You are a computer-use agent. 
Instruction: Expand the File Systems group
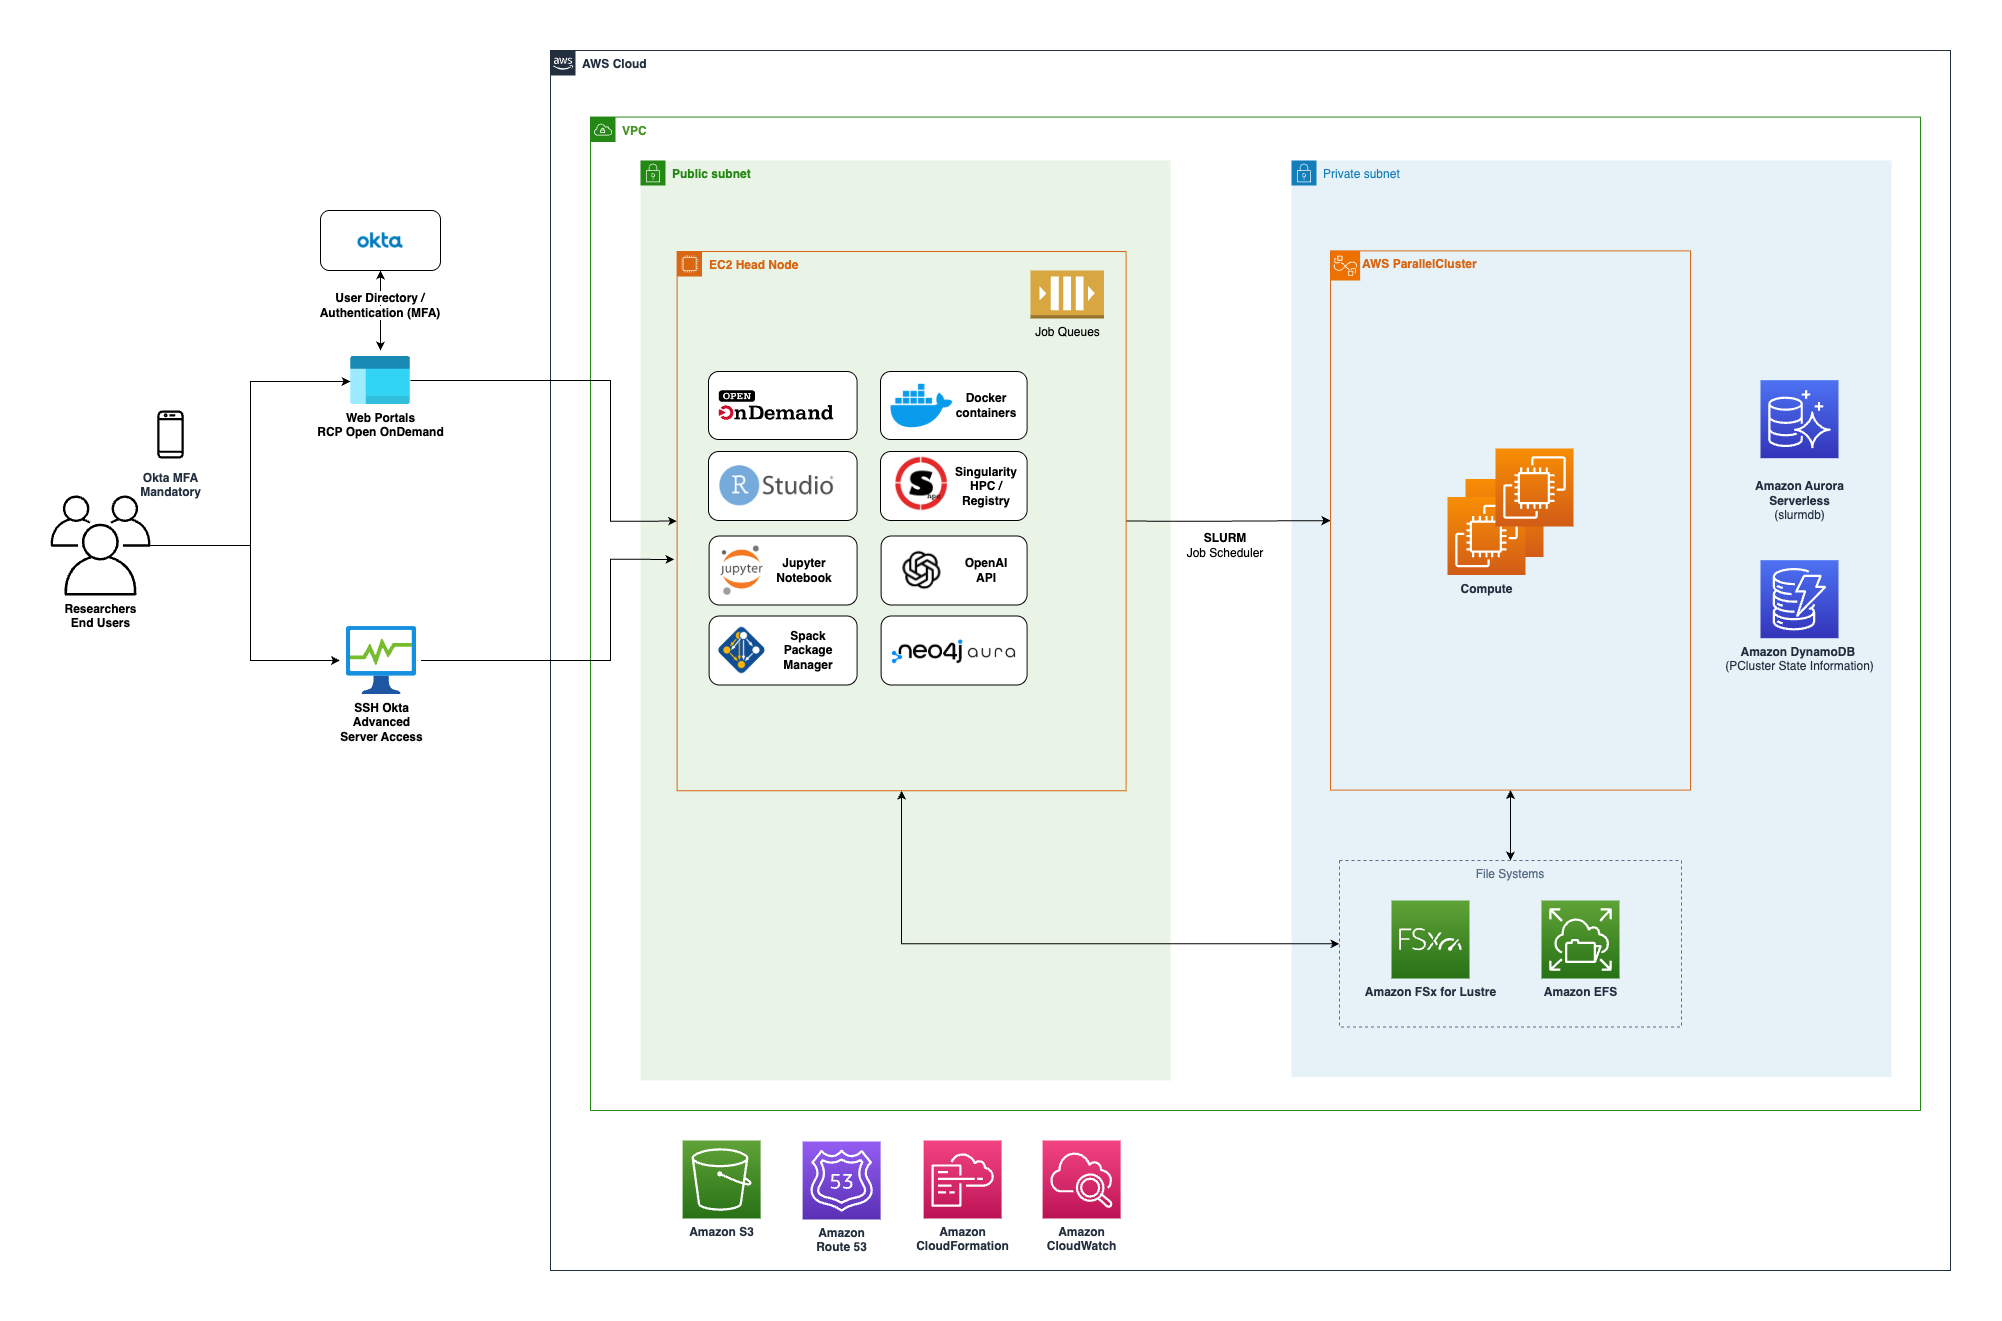[1510, 873]
